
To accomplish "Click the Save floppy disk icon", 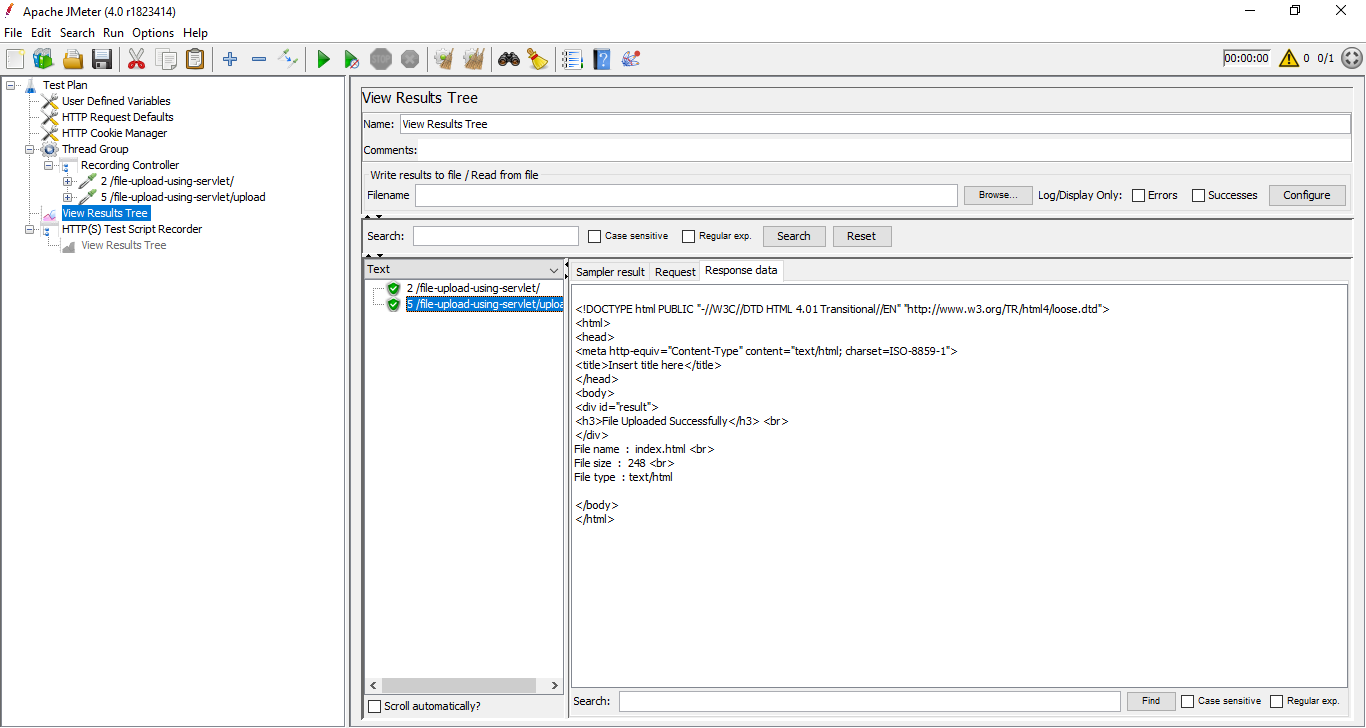I will pos(101,59).
